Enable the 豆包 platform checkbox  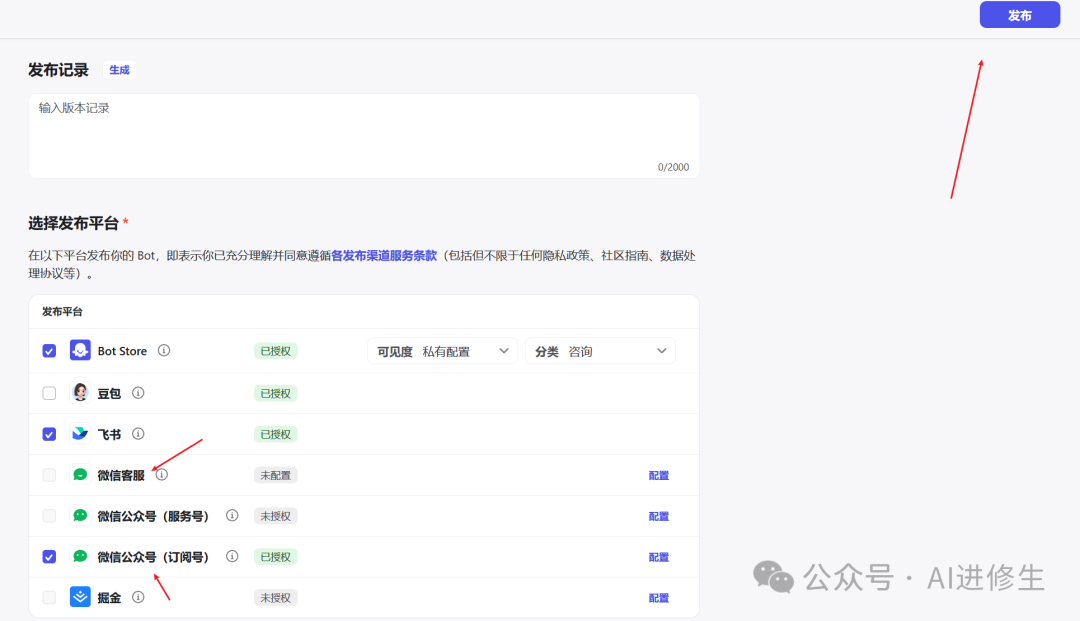pos(49,393)
